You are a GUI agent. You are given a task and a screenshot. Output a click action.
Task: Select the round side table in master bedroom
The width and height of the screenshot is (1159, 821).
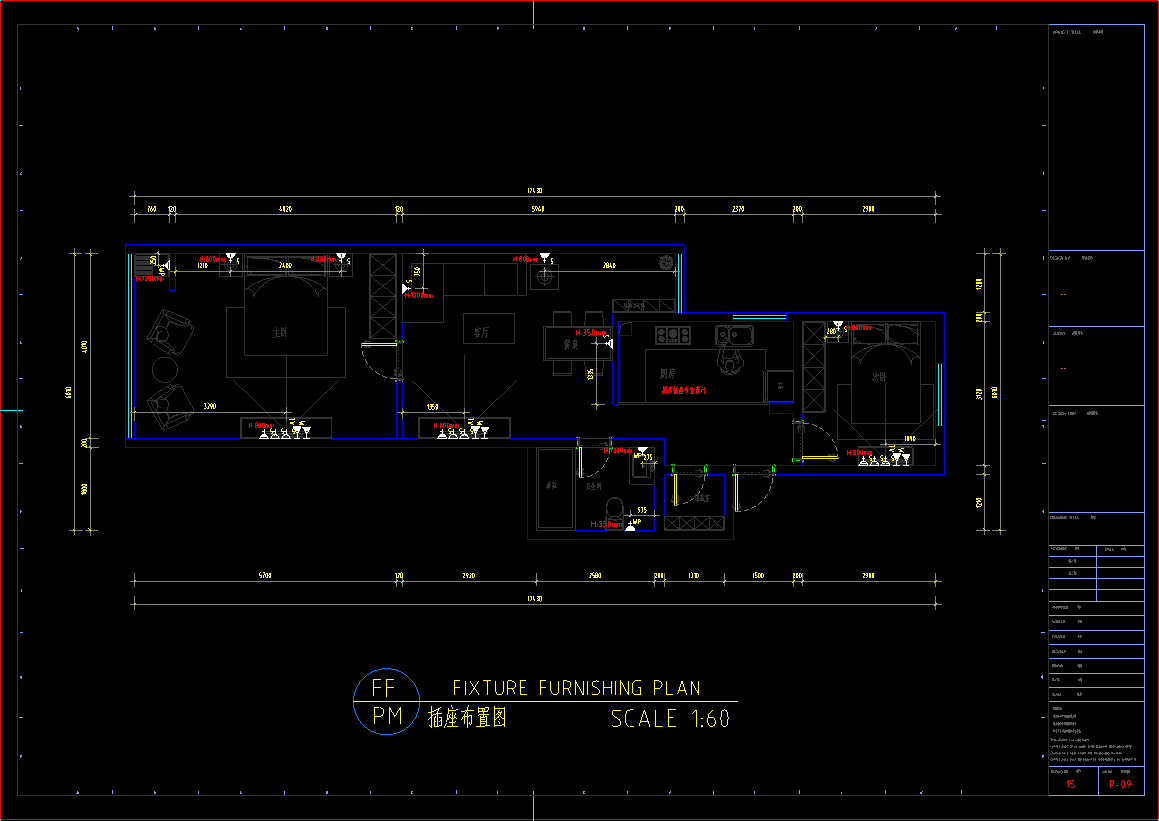pyautogui.click(x=164, y=370)
